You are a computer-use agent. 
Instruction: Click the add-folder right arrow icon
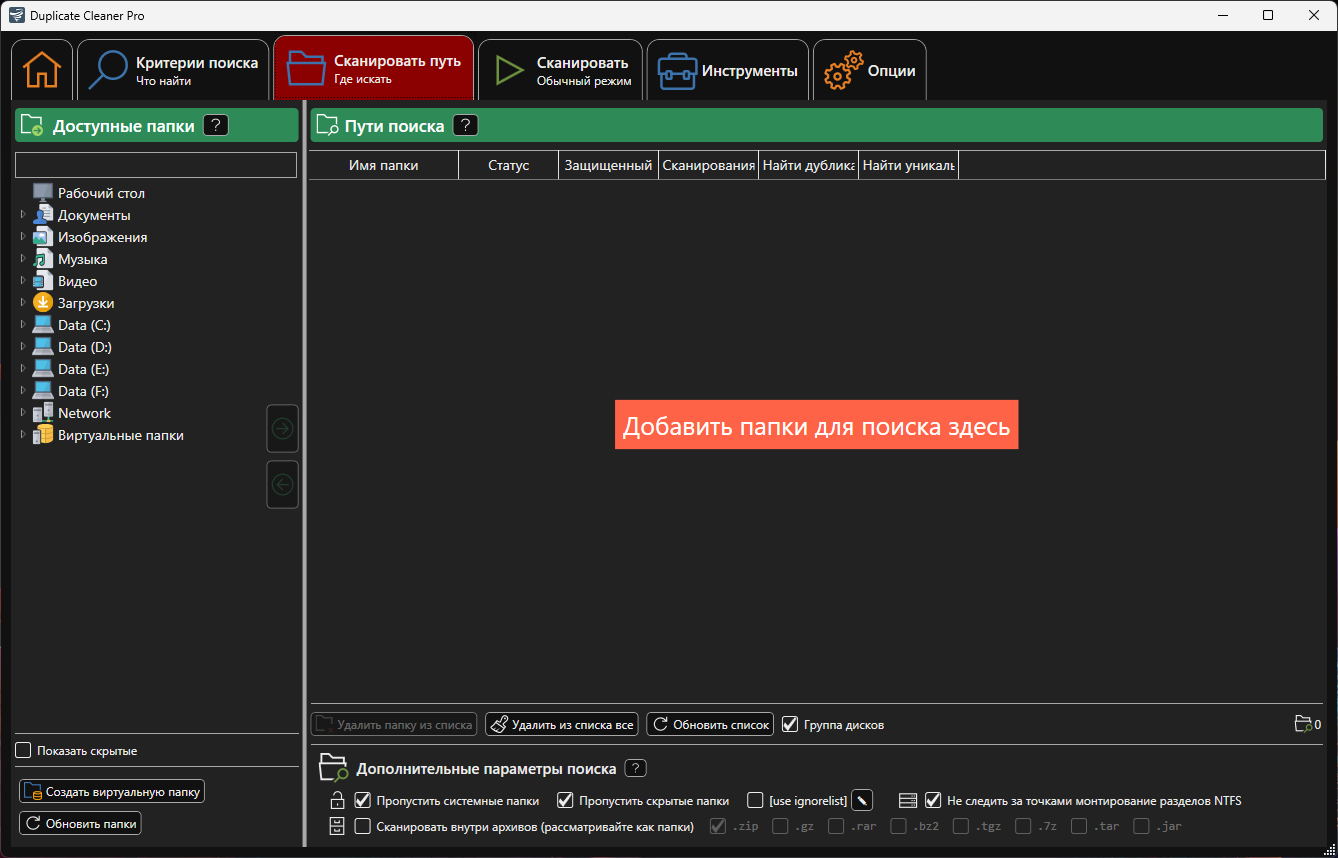283,429
